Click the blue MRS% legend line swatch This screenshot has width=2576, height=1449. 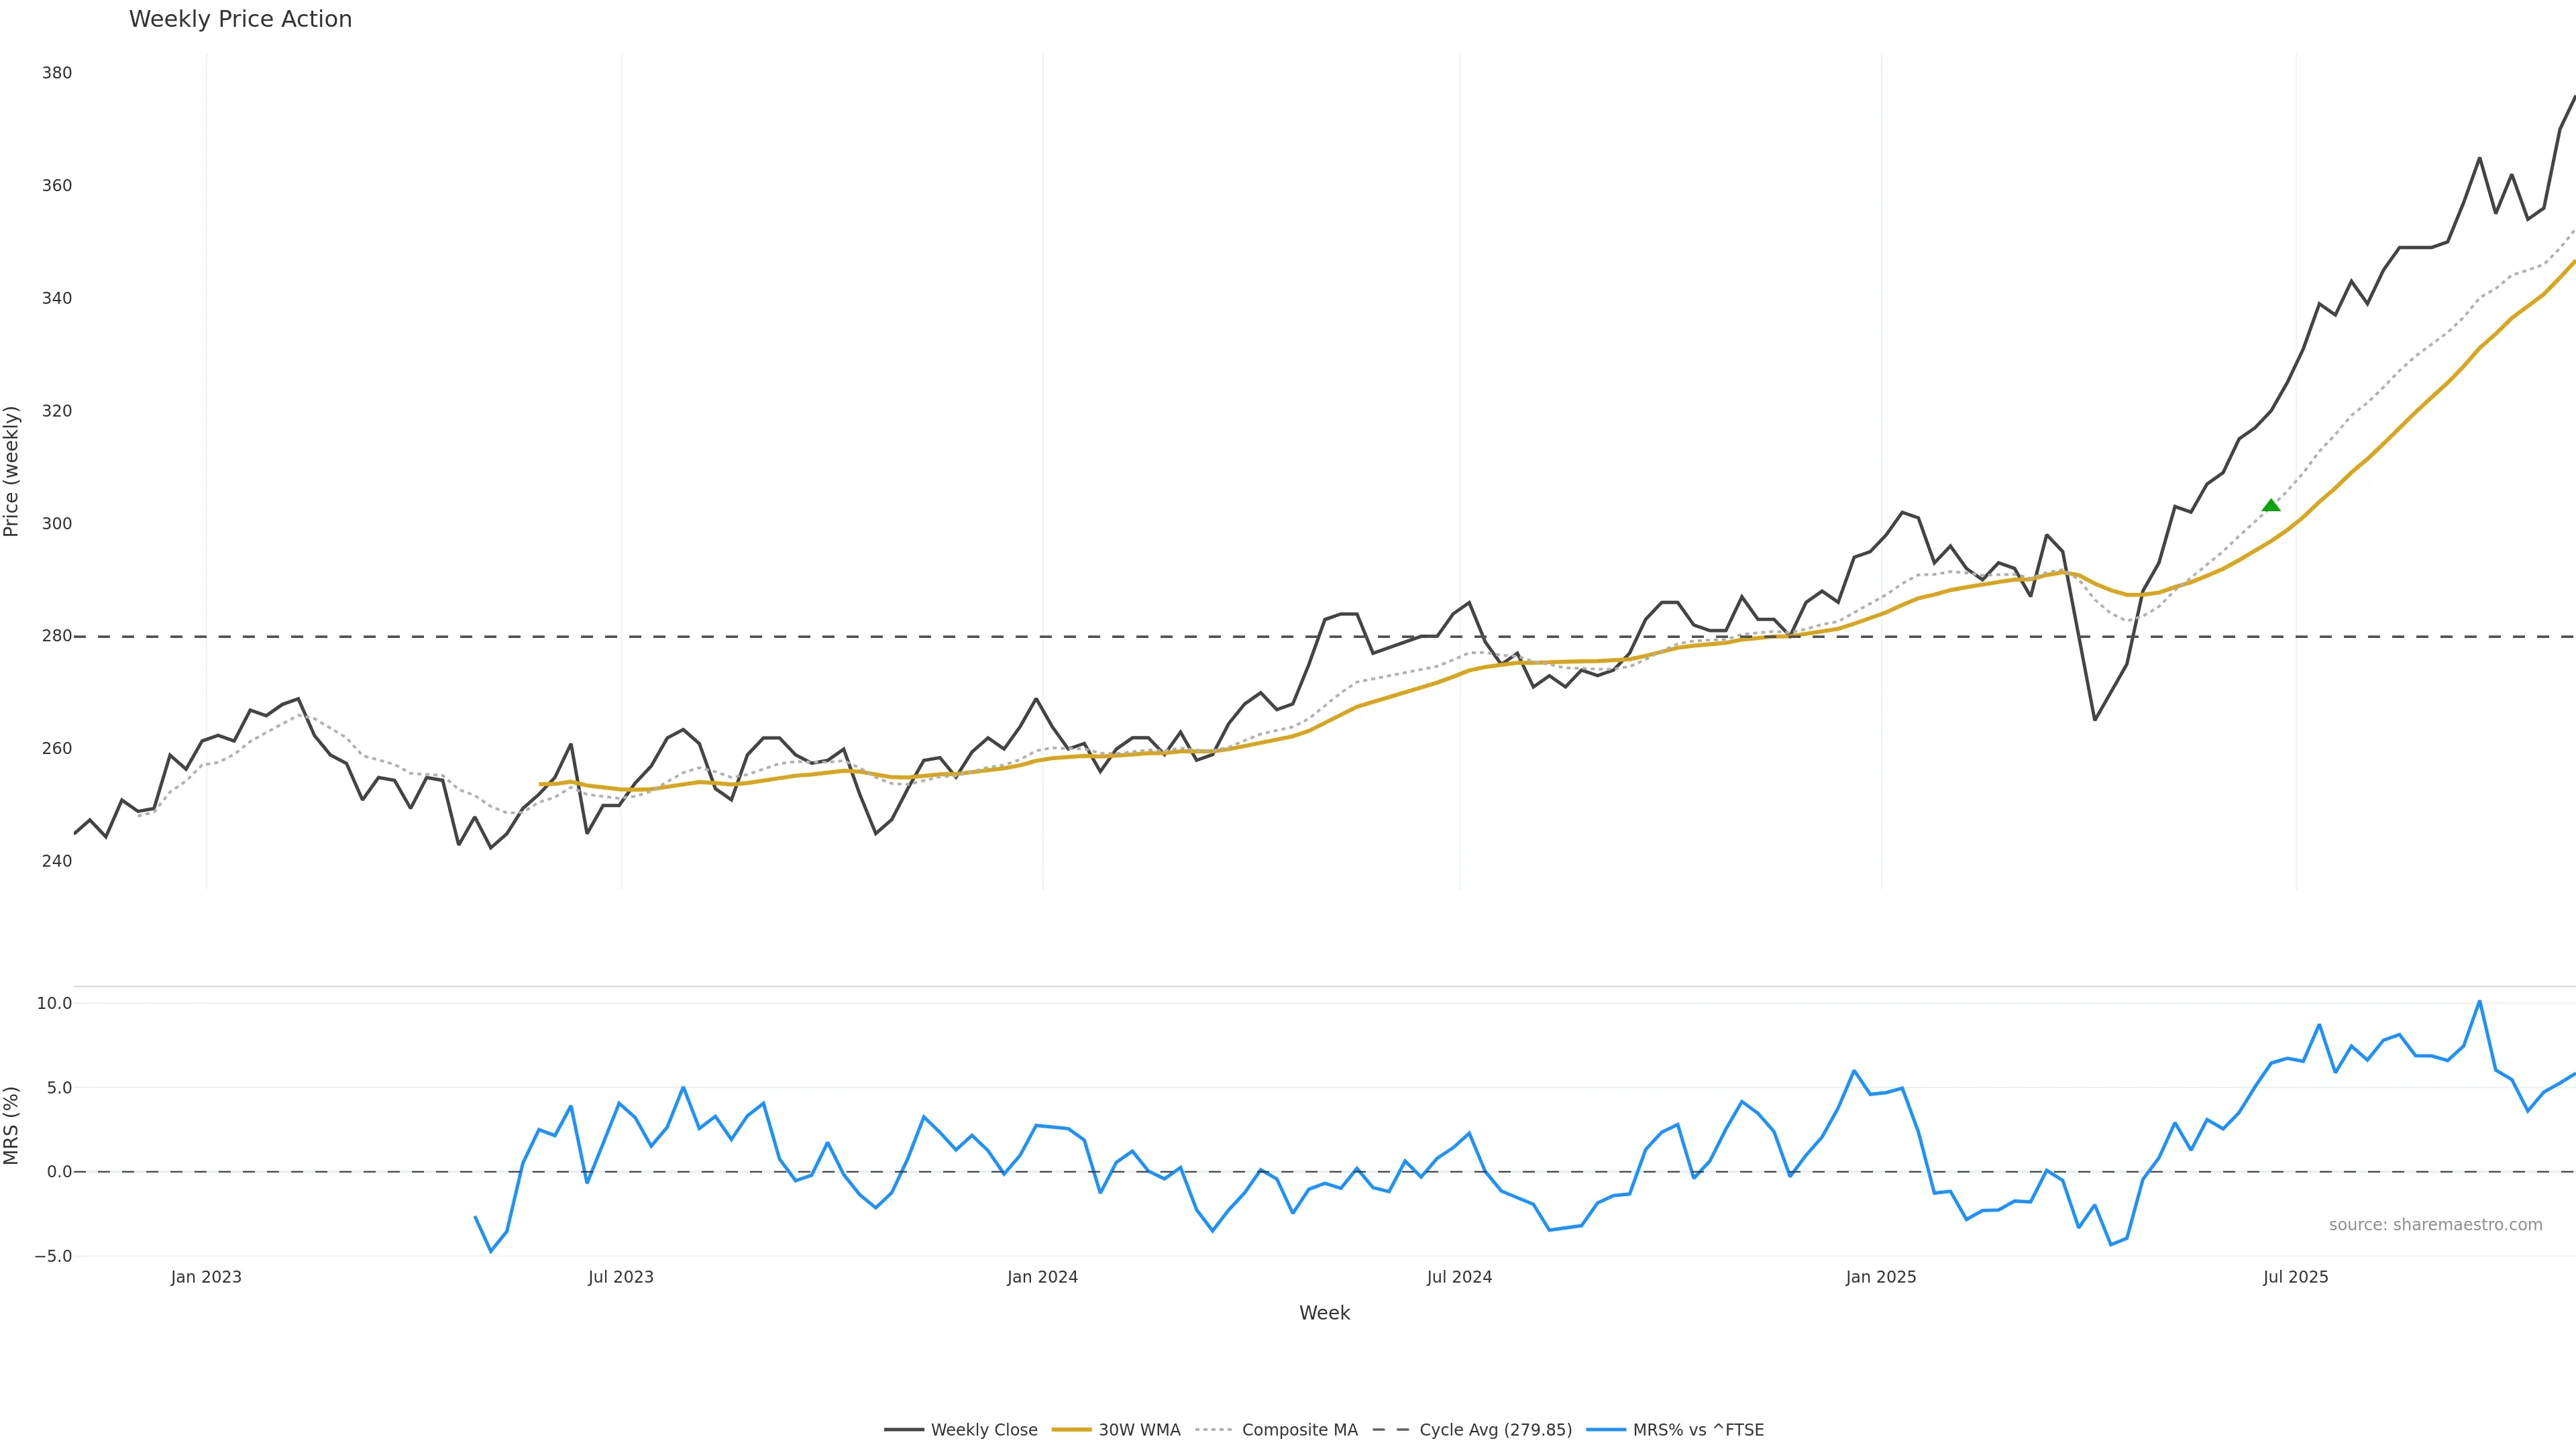click(1606, 1430)
